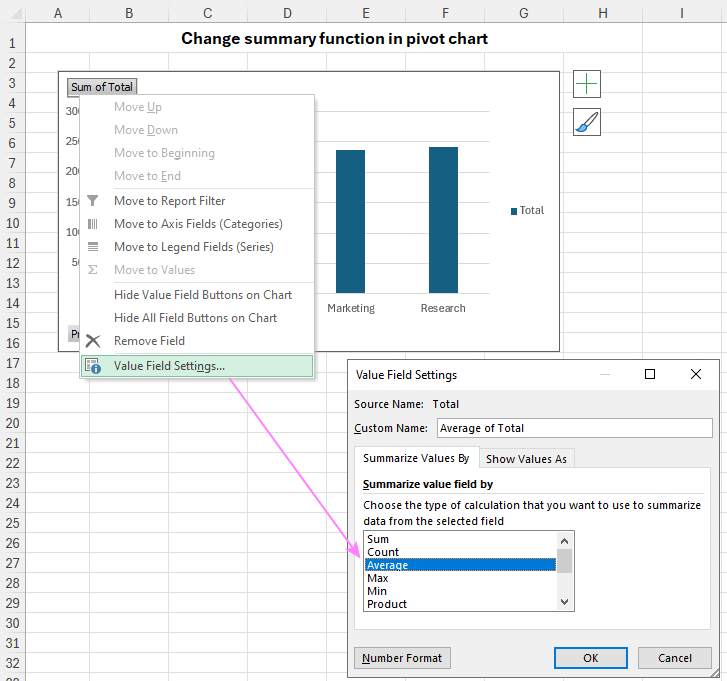This screenshot has width=727, height=681.
Task: Click the Sum of Total field button
Action: point(102,87)
